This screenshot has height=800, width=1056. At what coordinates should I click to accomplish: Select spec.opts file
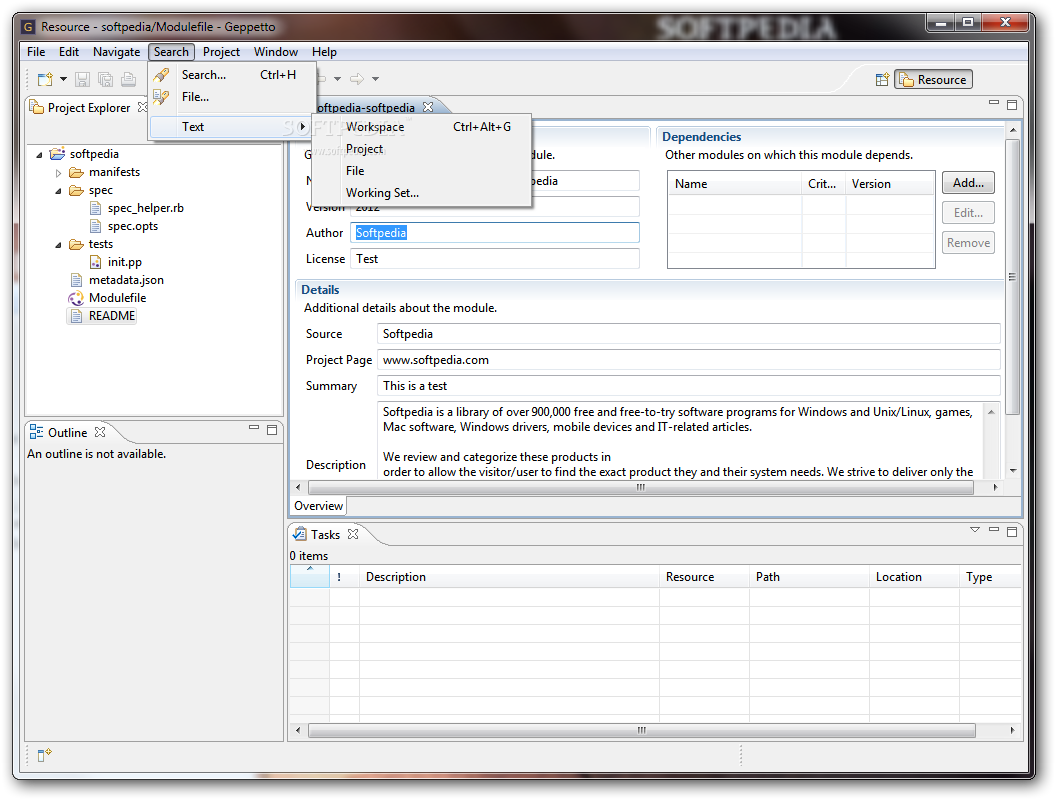tap(133, 226)
